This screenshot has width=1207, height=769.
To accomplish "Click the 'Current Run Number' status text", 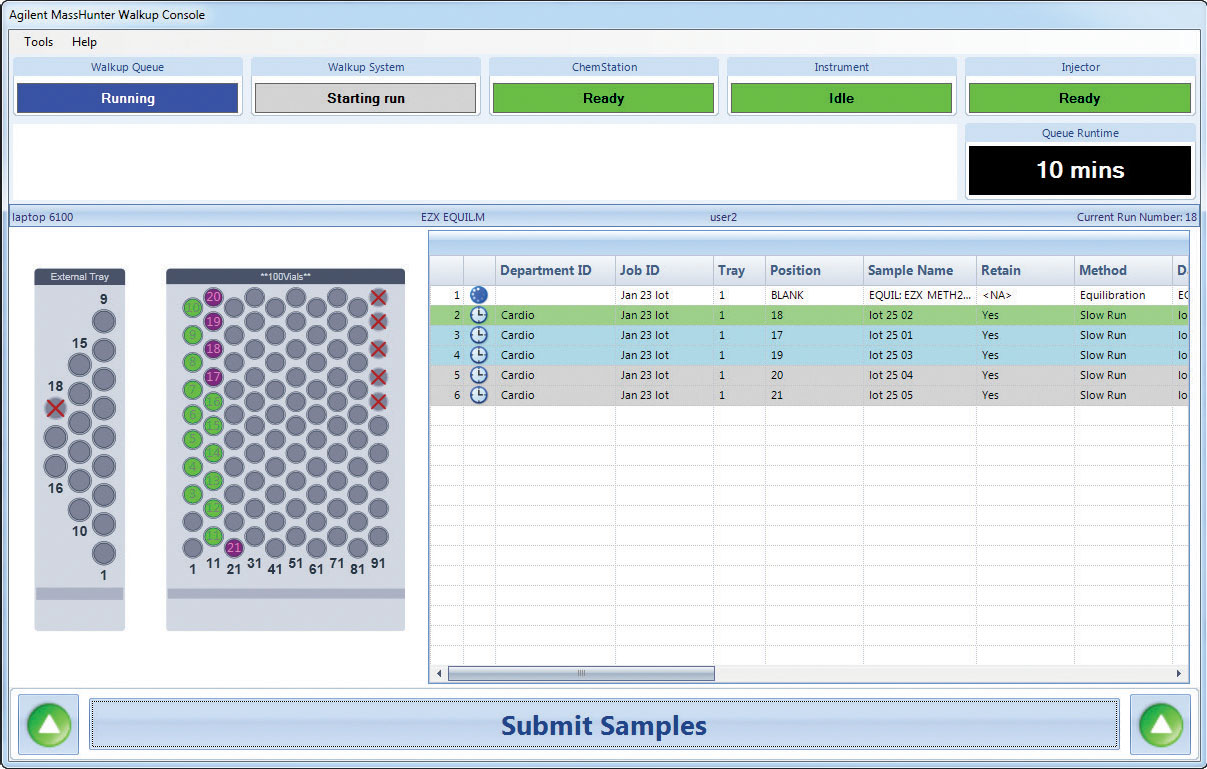I will 1136,217.
